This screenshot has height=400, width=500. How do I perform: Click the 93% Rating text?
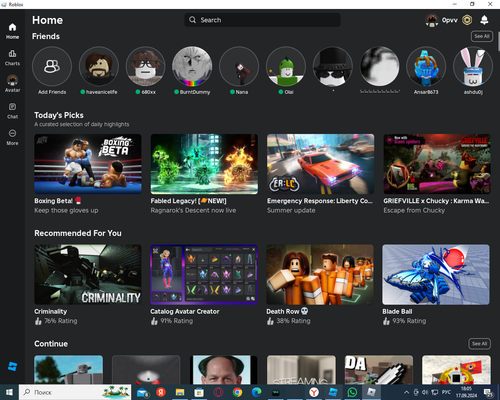[x=409, y=321]
